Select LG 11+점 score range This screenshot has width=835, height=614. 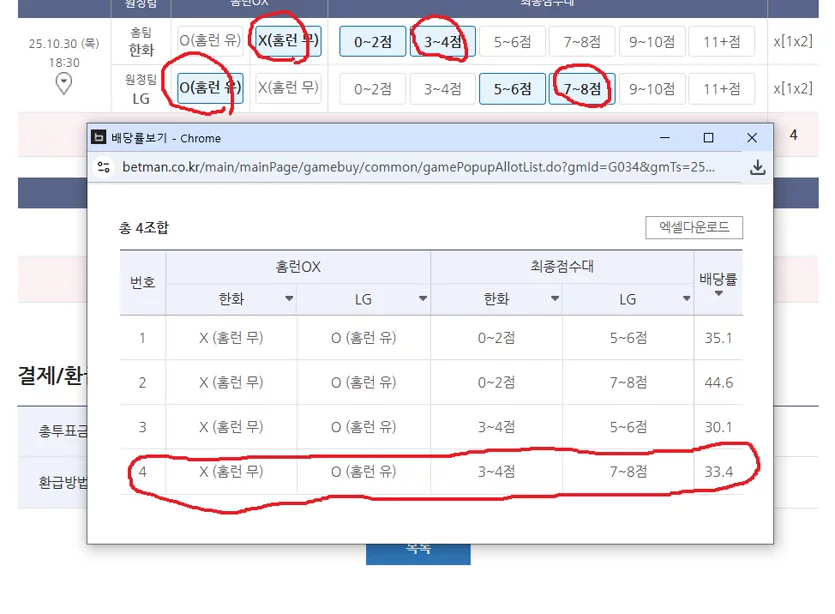pos(722,88)
